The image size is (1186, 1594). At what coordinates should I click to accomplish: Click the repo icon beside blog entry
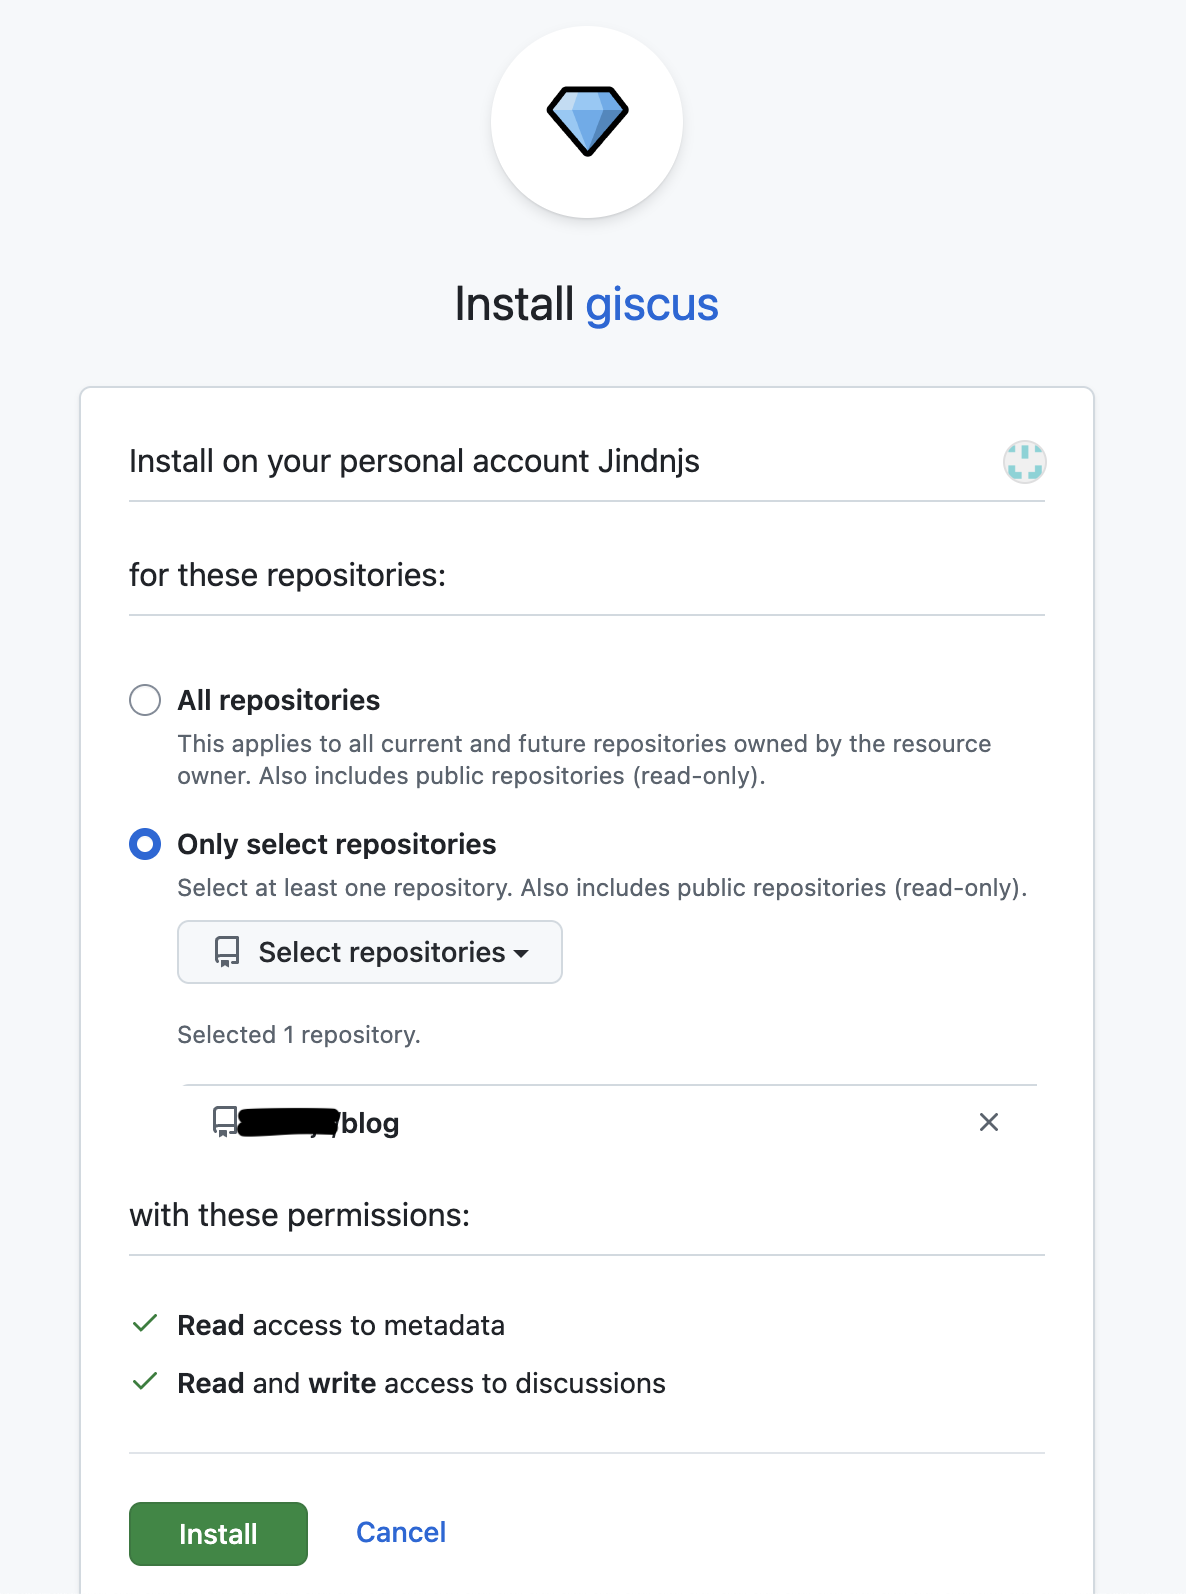point(225,1122)
